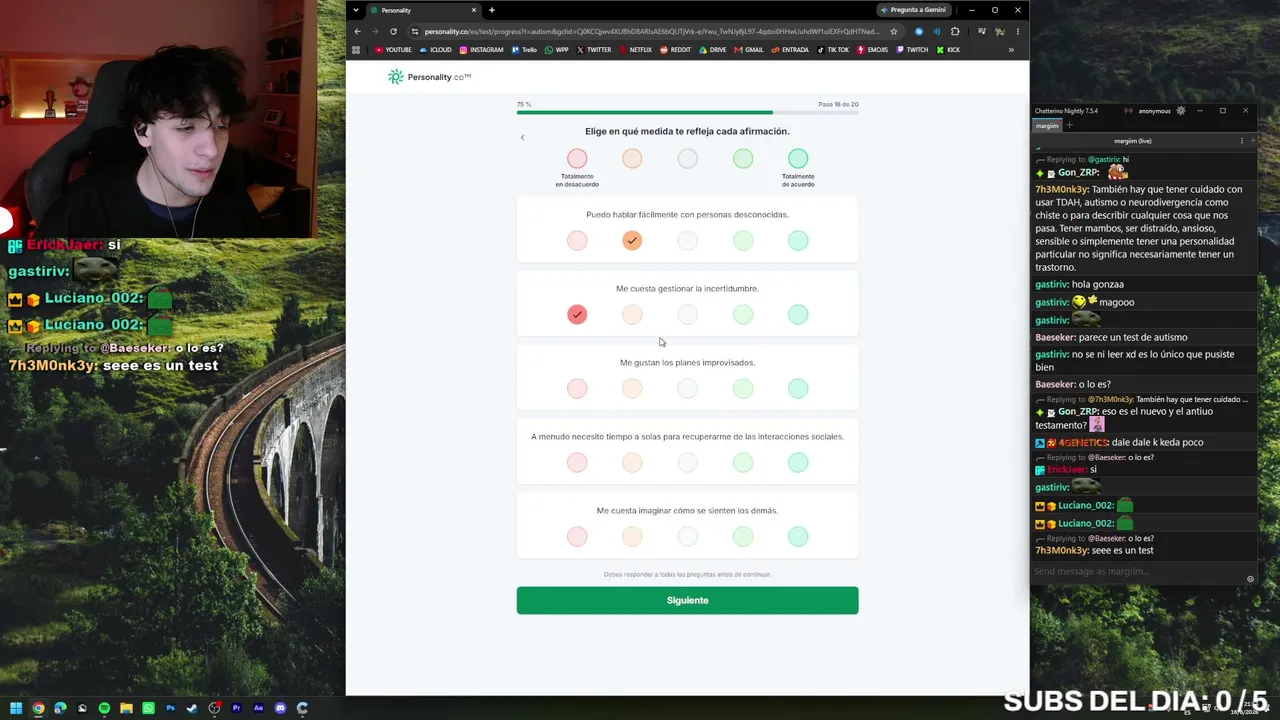Open Entrada bookmark in bookmarks bar
The image size is (1280, 720).
coord(790,50)
